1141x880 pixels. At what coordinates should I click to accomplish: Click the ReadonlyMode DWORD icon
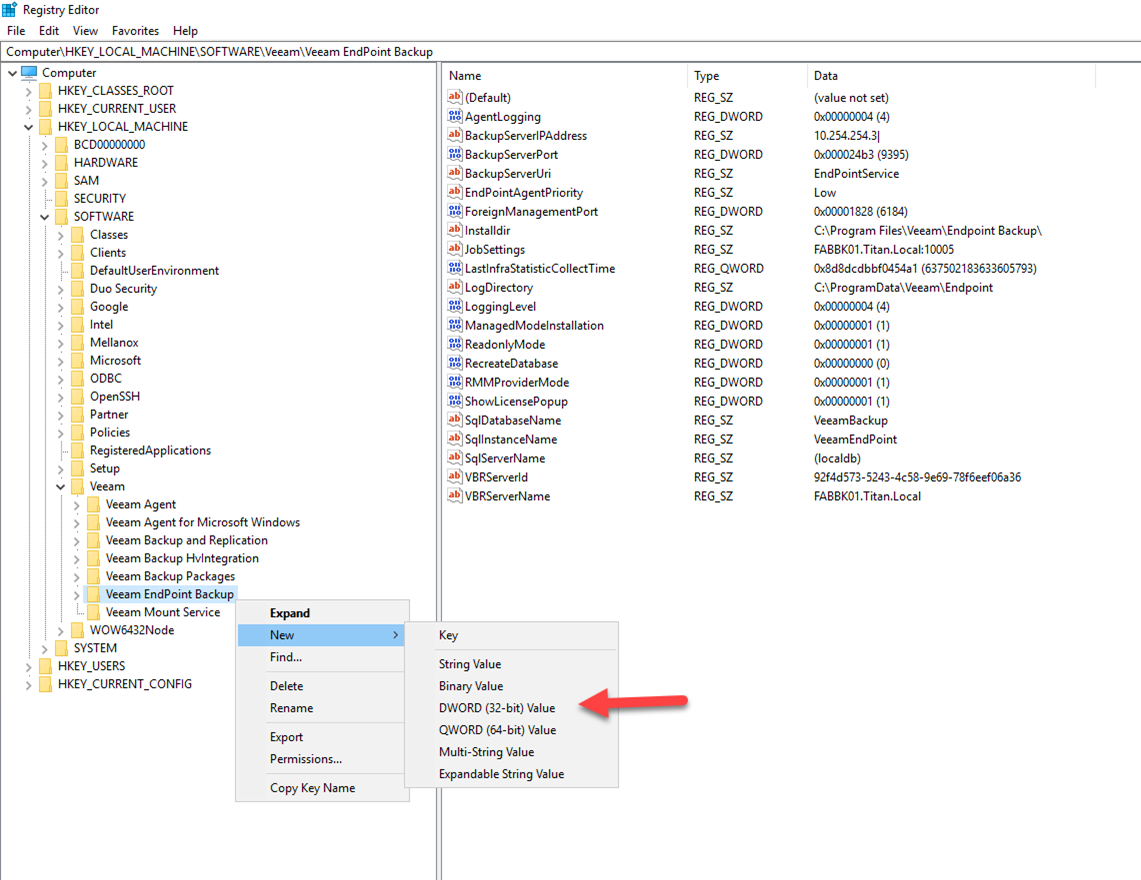click(x=455, y=344)
